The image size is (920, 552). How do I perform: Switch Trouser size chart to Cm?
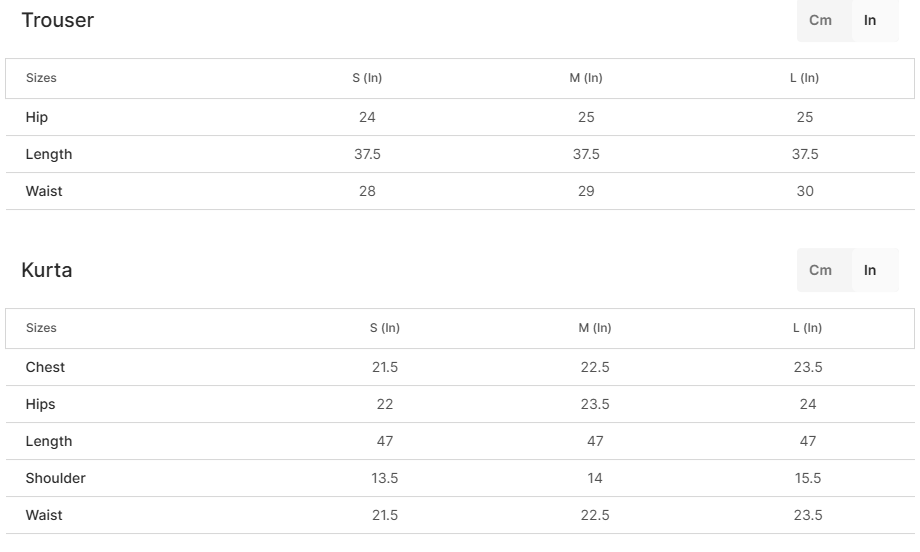point(820,20)
